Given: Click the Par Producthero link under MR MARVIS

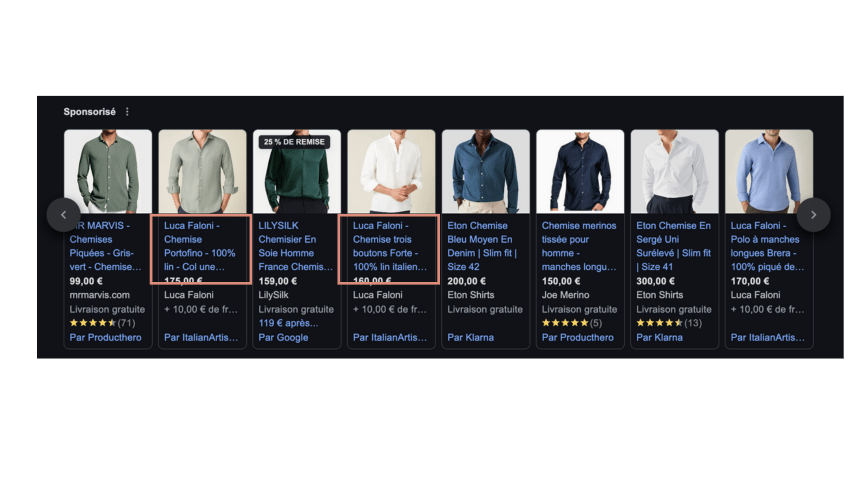Looking at the screenshot, I should (105, 337).
